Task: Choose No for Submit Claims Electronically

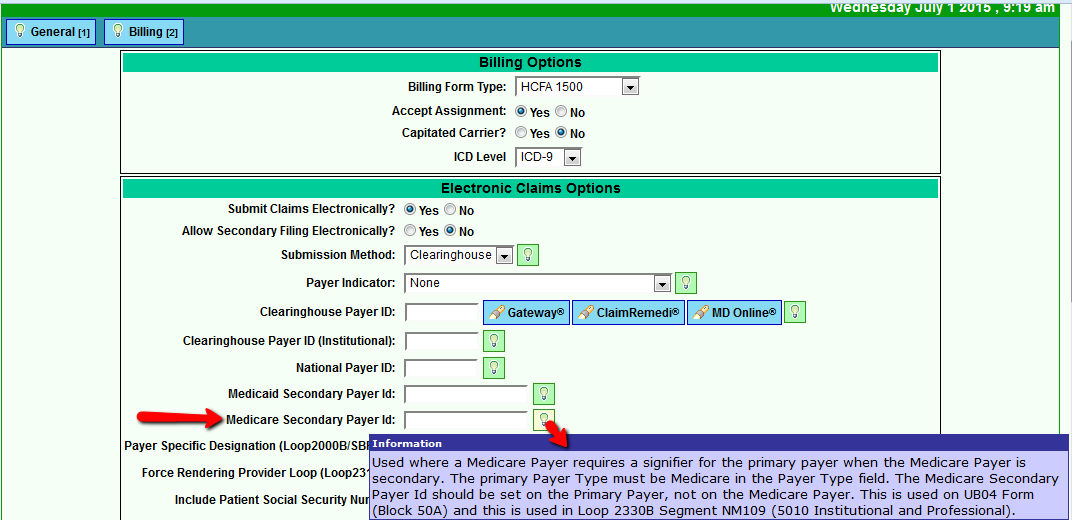Action: (x=450, y=210)
